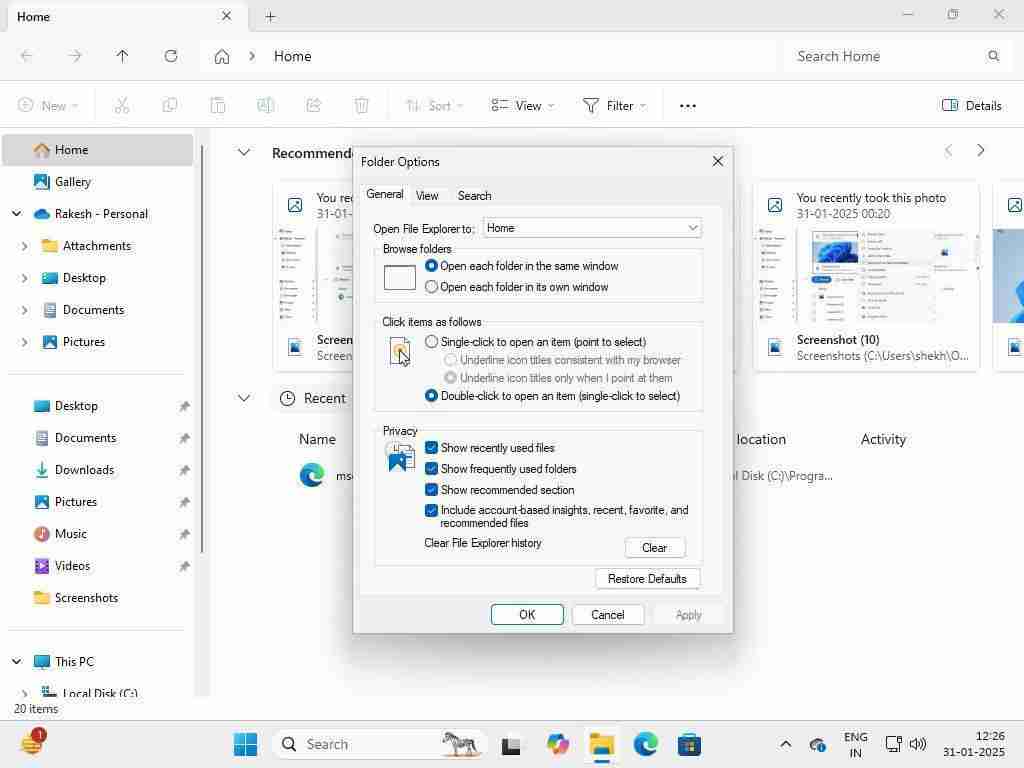
Task: Uncheck Show recently used files
Action: point(432,448)
